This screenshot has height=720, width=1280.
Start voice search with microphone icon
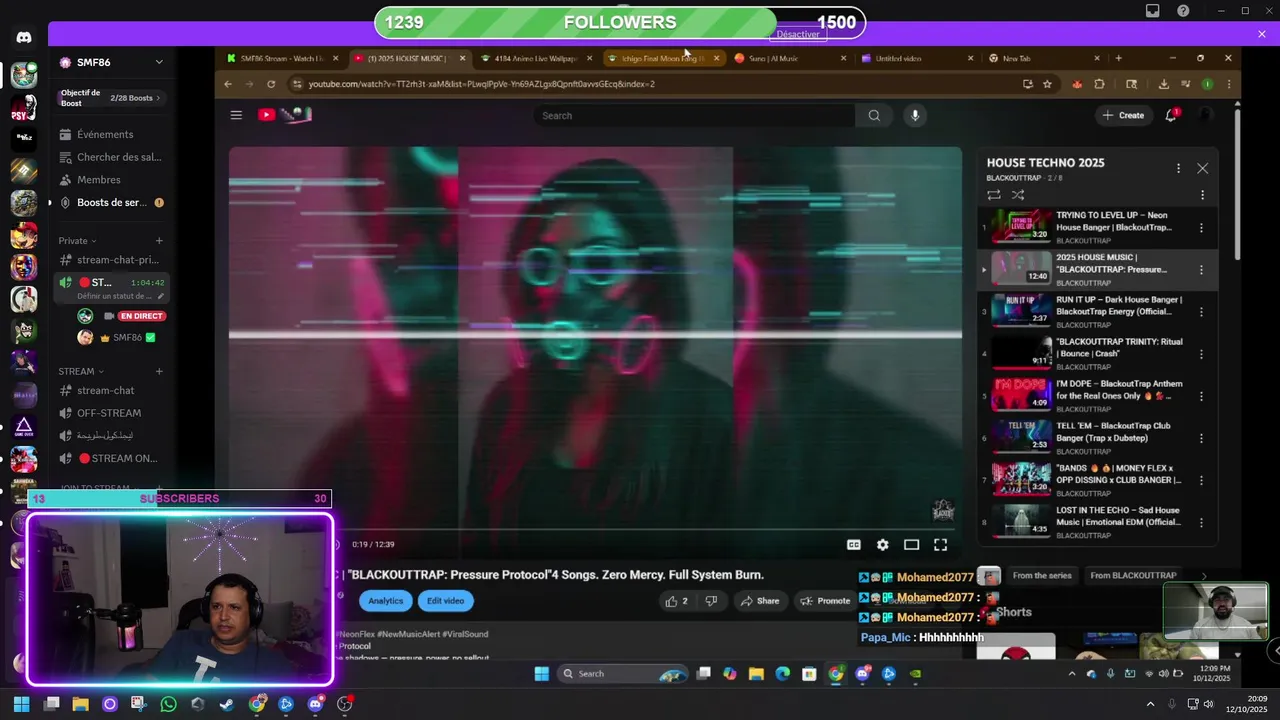914,115
